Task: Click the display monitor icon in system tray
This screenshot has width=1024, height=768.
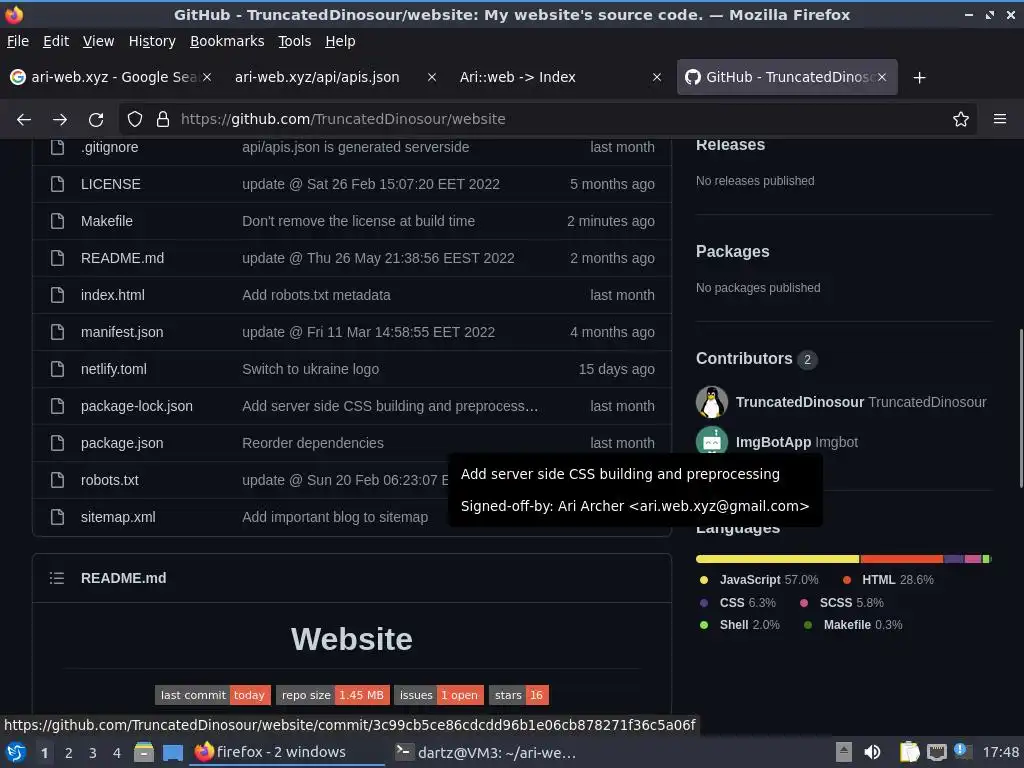Action: [x=936, y=752]
